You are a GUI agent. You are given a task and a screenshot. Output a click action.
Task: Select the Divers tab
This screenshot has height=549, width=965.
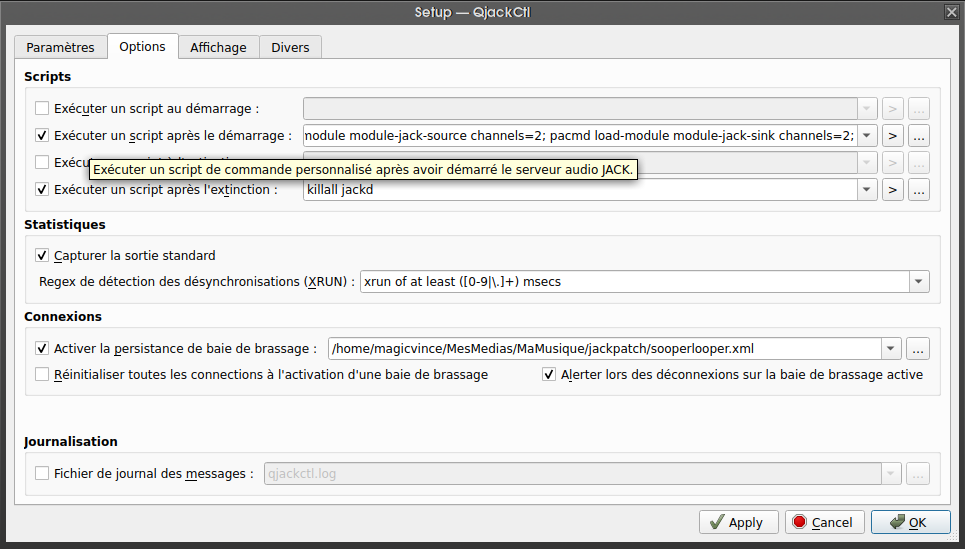(290, 47)
